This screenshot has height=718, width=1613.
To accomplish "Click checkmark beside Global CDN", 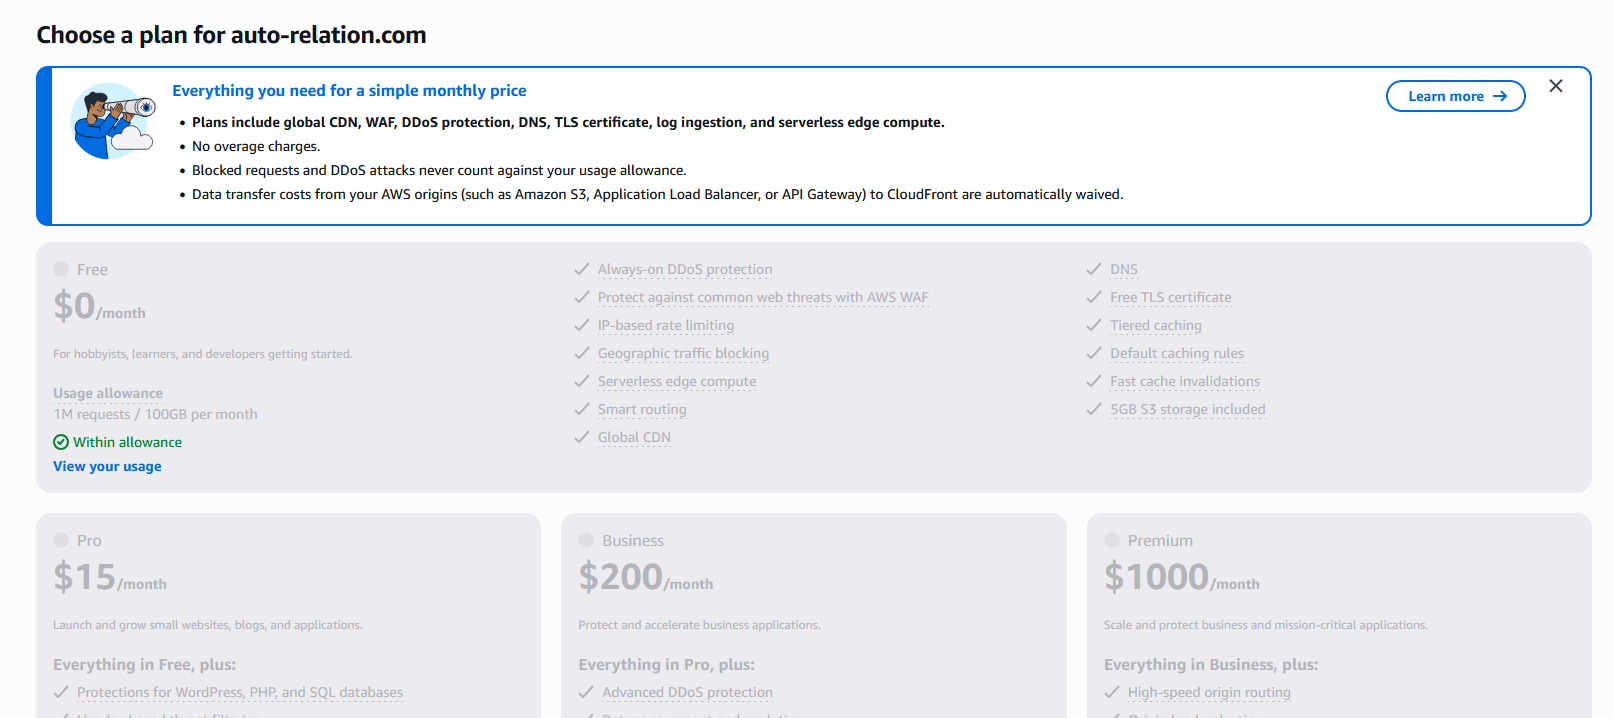I will (582, 437).
